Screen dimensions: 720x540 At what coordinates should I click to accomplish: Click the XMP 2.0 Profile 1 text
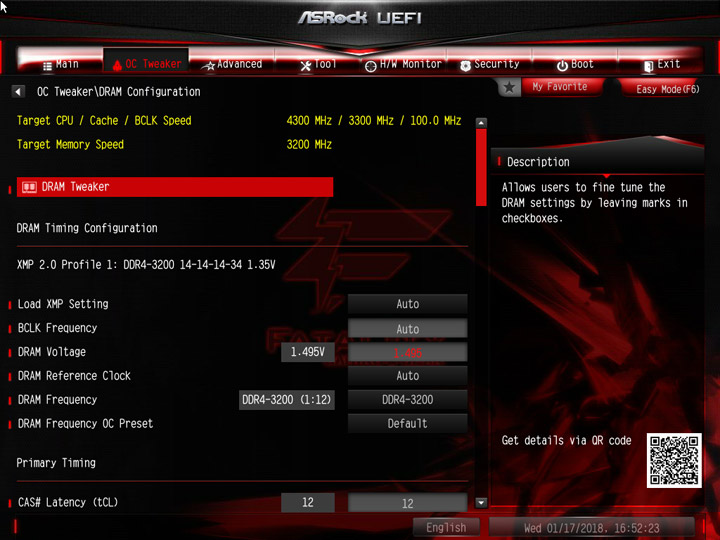(x=146, y=264)
